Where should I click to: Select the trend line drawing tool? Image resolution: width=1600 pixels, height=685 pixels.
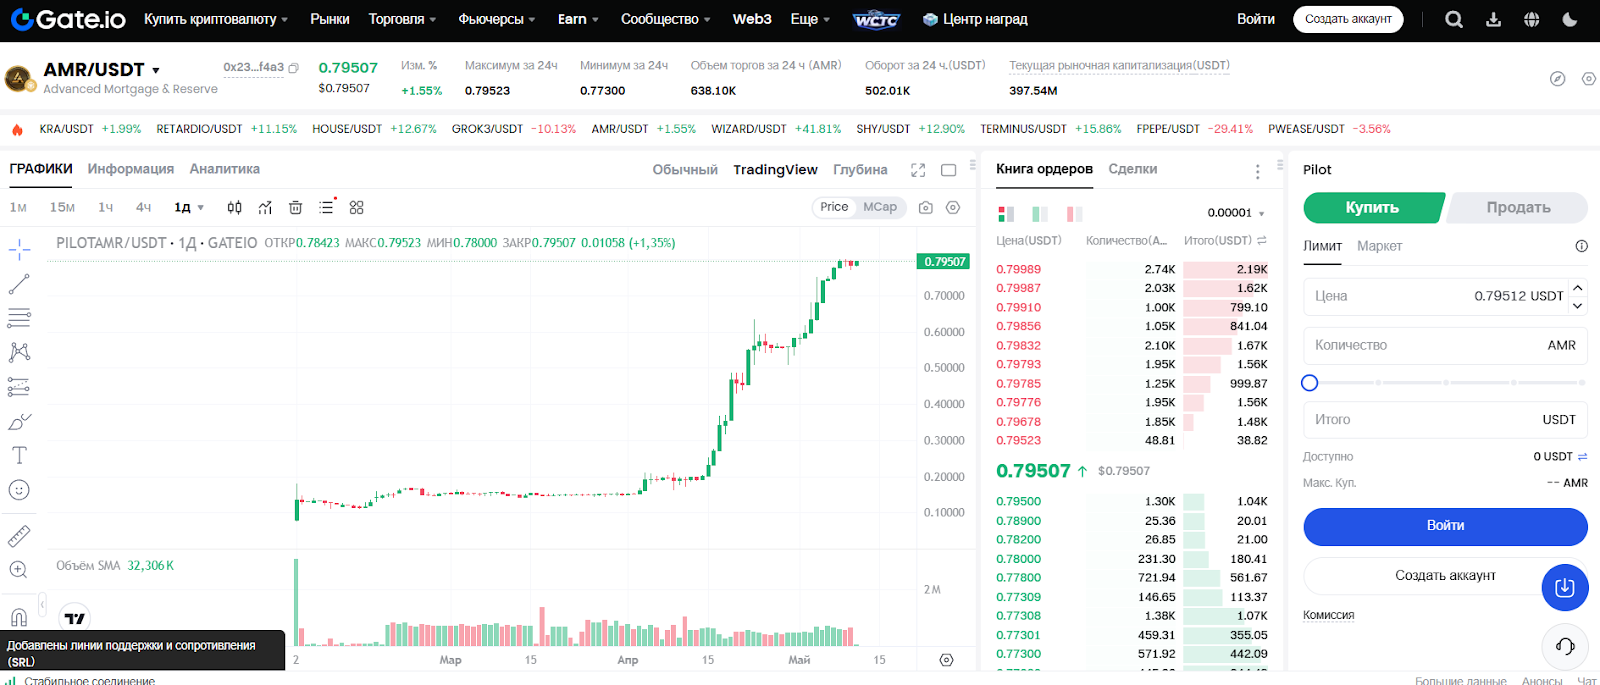click(19, 284)
